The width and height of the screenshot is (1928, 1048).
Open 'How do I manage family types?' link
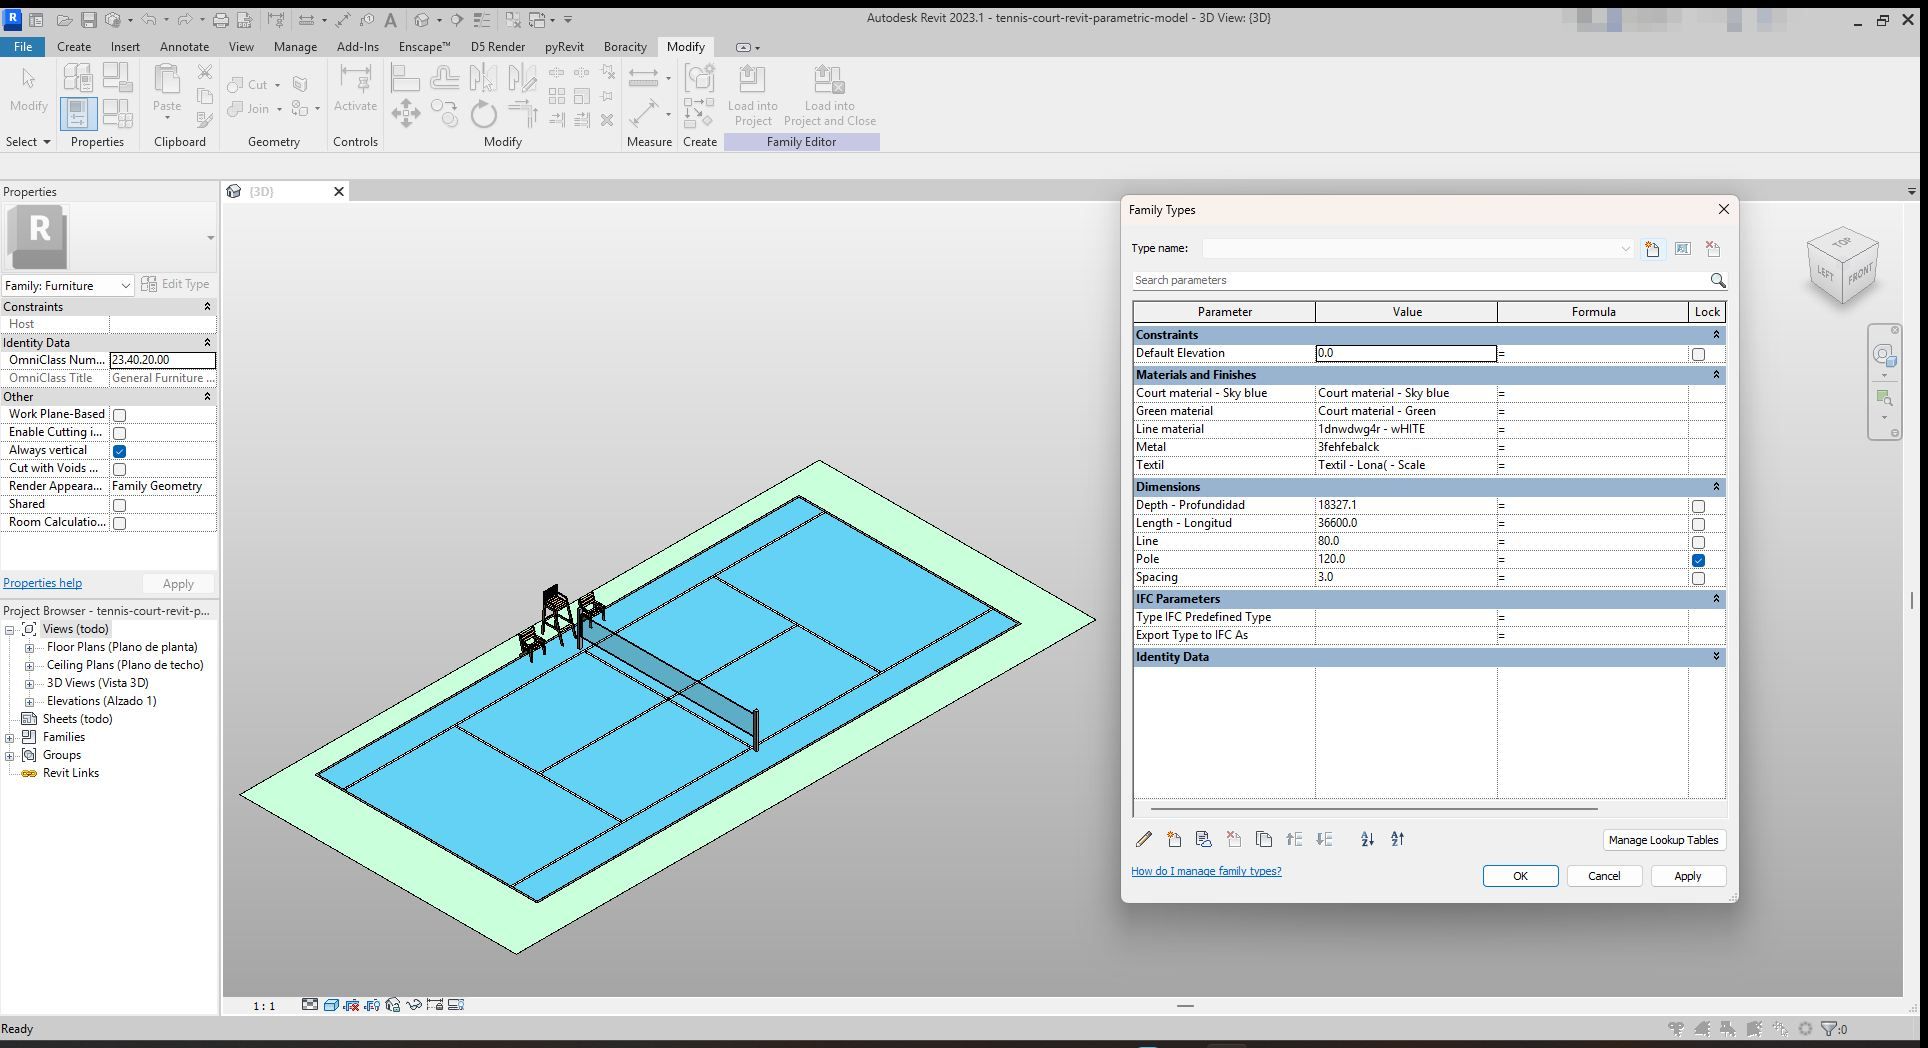tap(1206, 871)
